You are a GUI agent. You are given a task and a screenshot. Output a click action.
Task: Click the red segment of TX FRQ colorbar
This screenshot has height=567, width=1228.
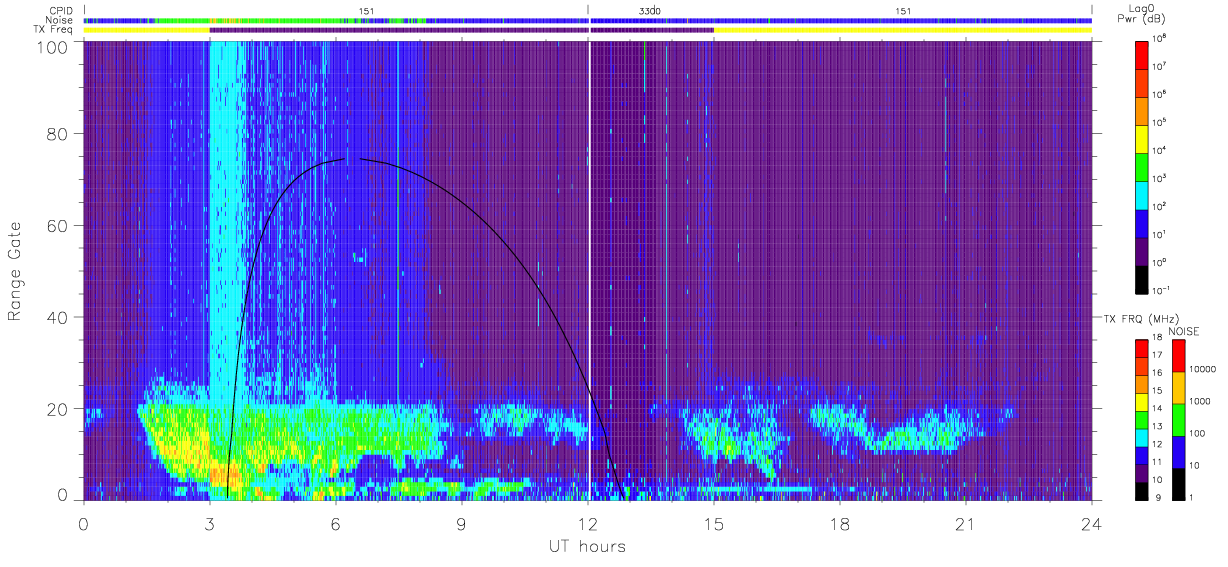pyautogui.click(x=1143, y=349)
